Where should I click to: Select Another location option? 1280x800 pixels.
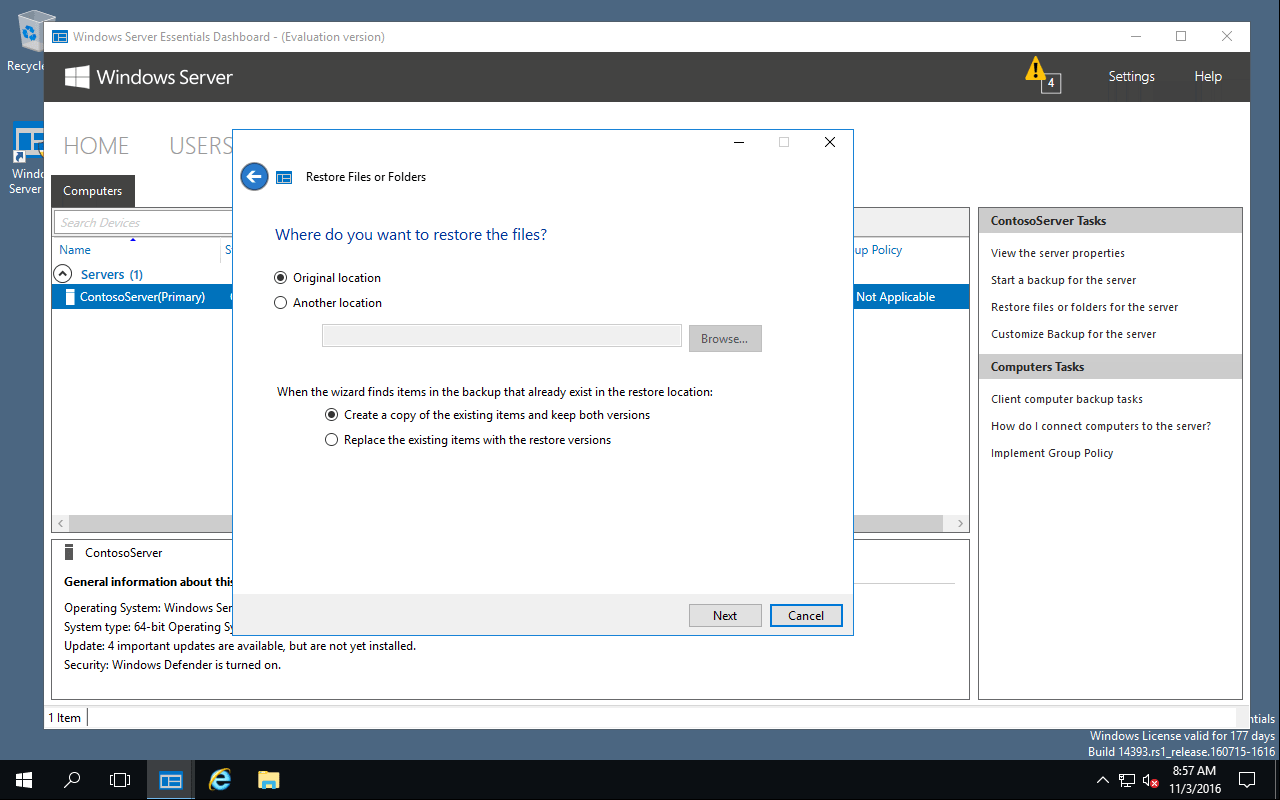327,303
